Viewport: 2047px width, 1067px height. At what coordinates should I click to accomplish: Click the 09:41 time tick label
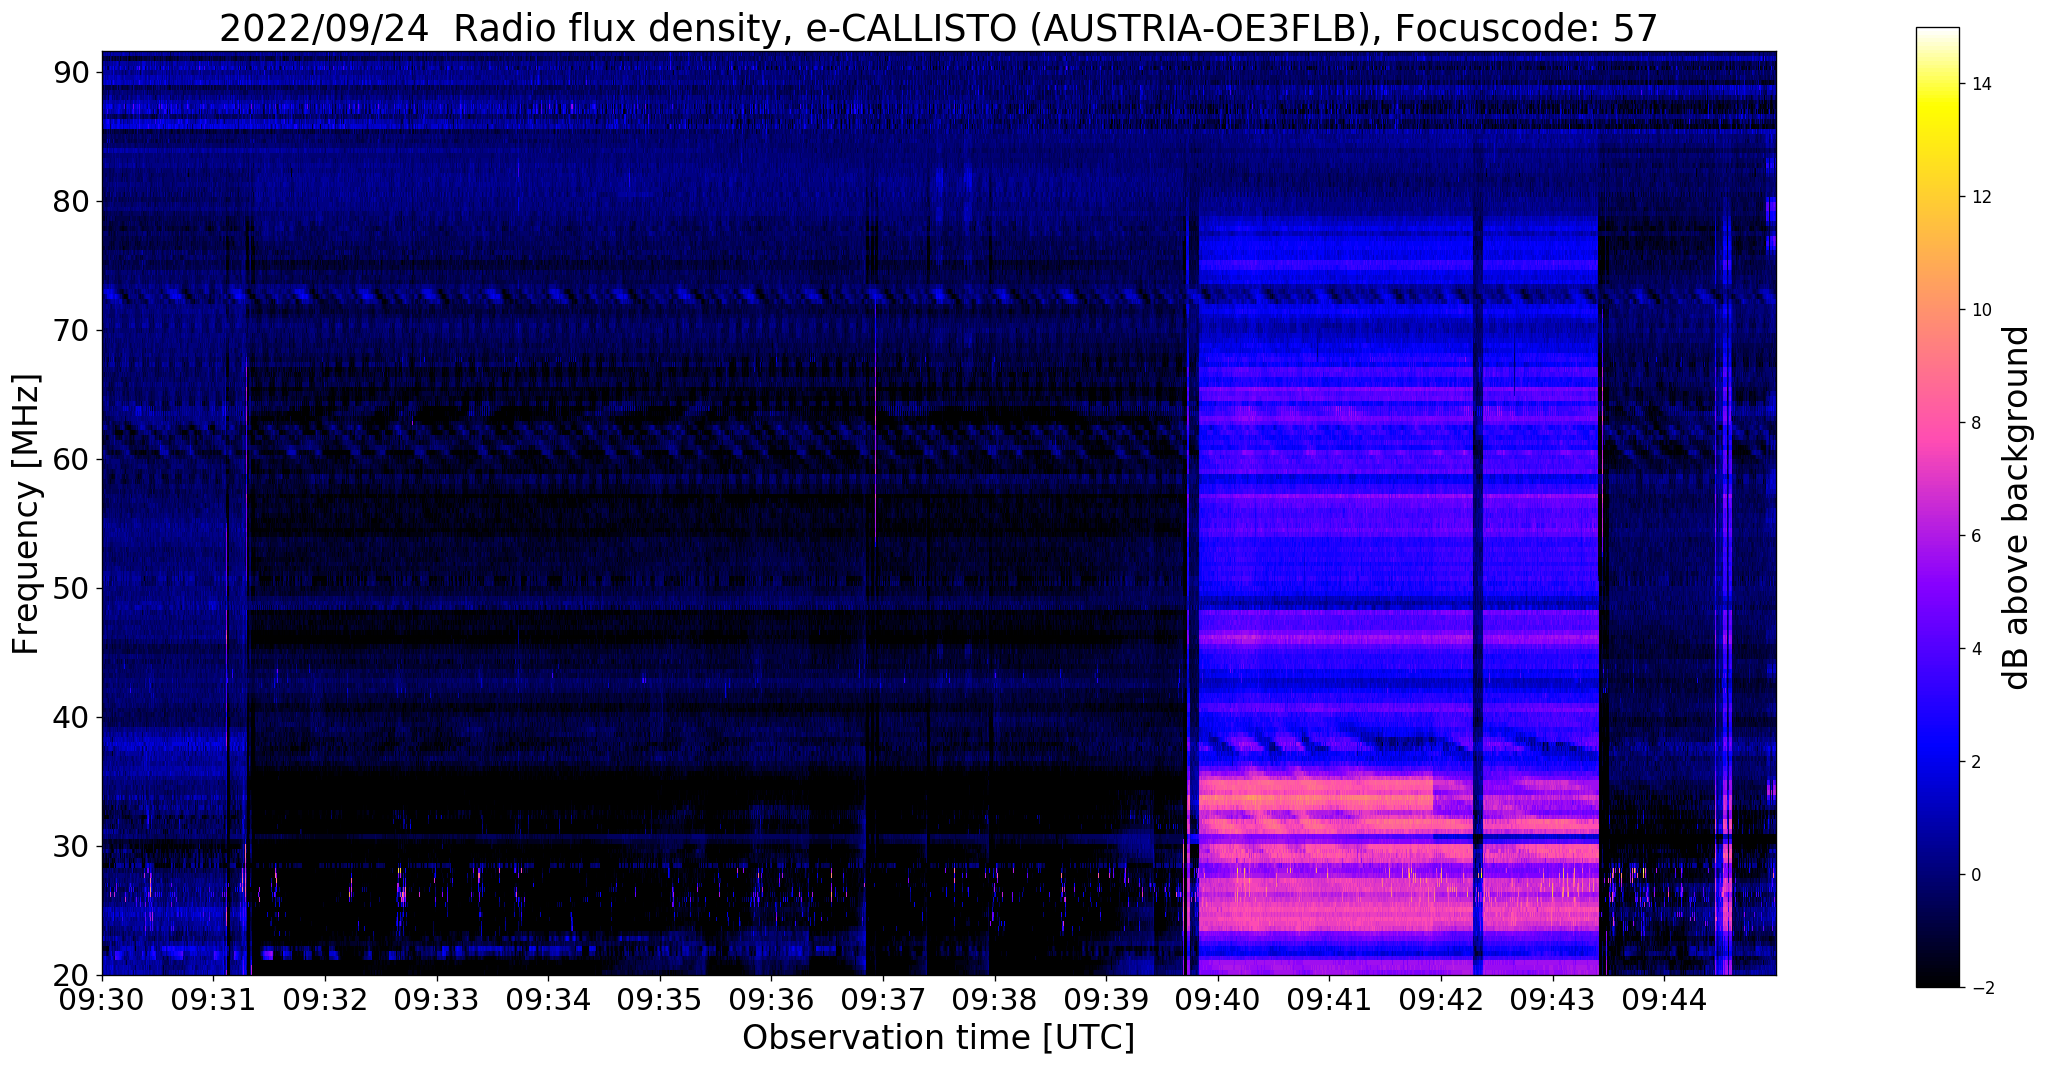(x=1329, y=1001)
